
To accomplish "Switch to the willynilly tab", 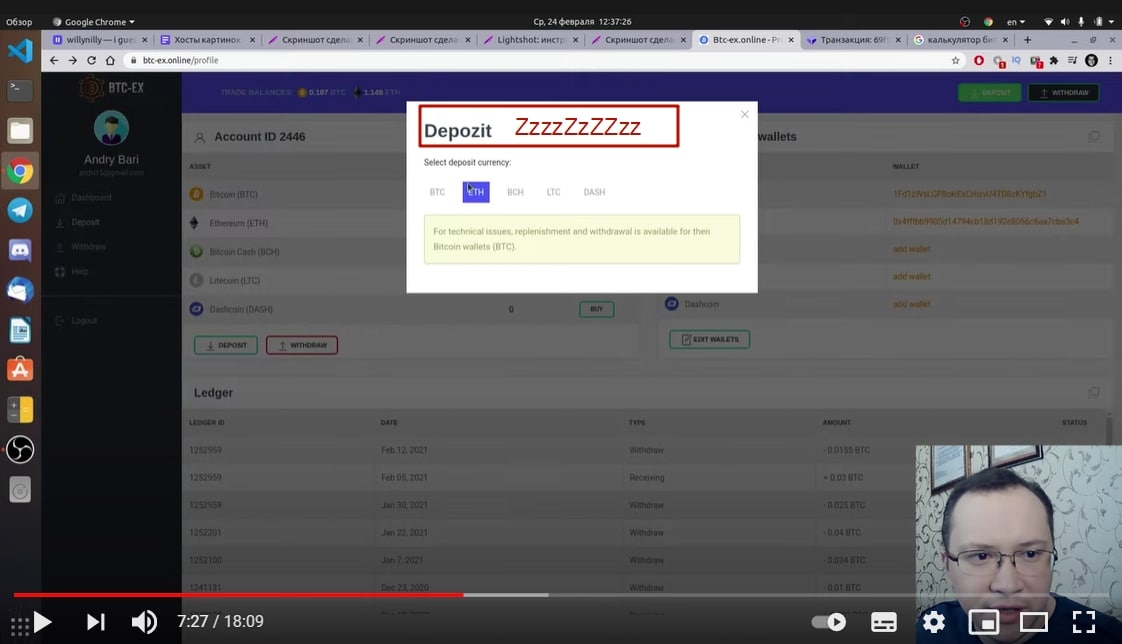I will pyautogui.click(x=100, y=40).
